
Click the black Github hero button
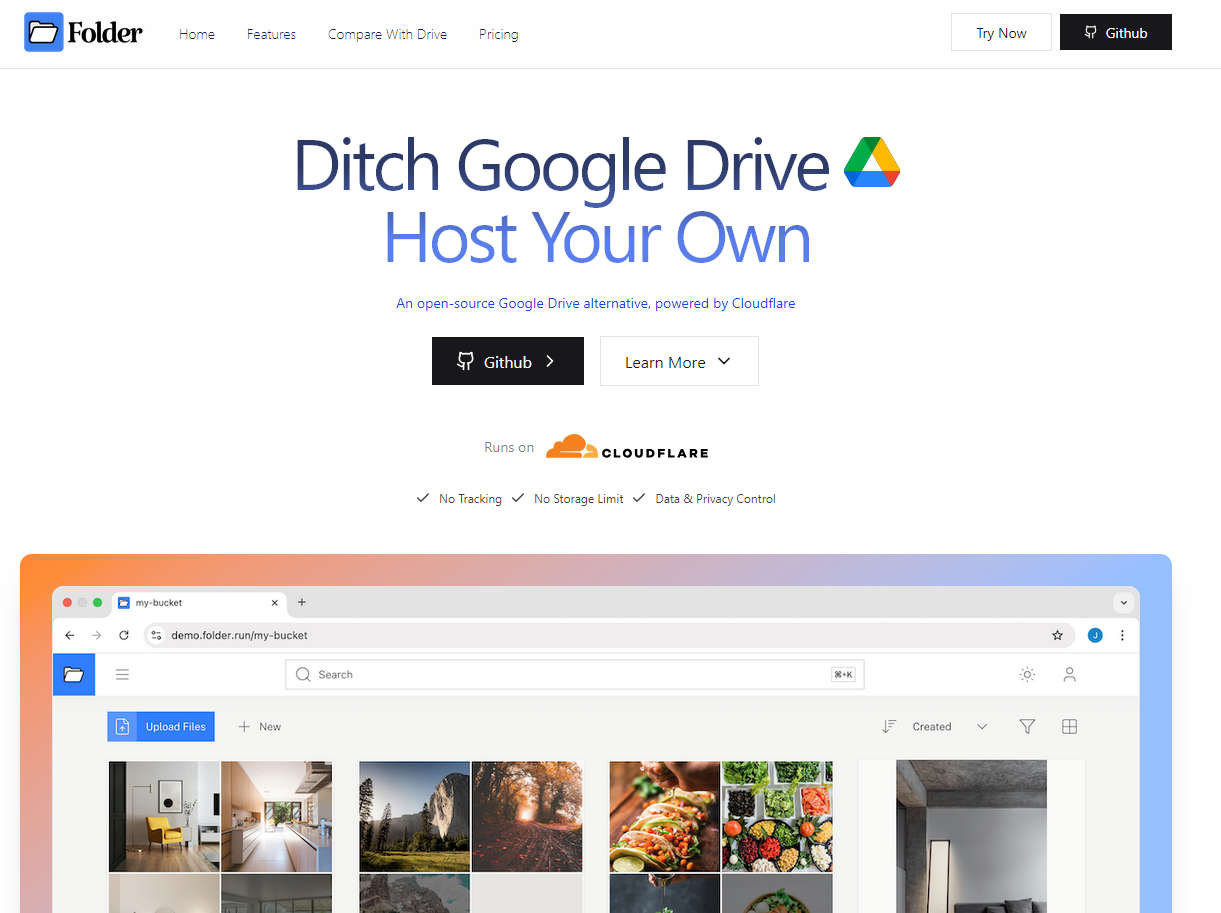pyautogui.click(x=507, y=361)
